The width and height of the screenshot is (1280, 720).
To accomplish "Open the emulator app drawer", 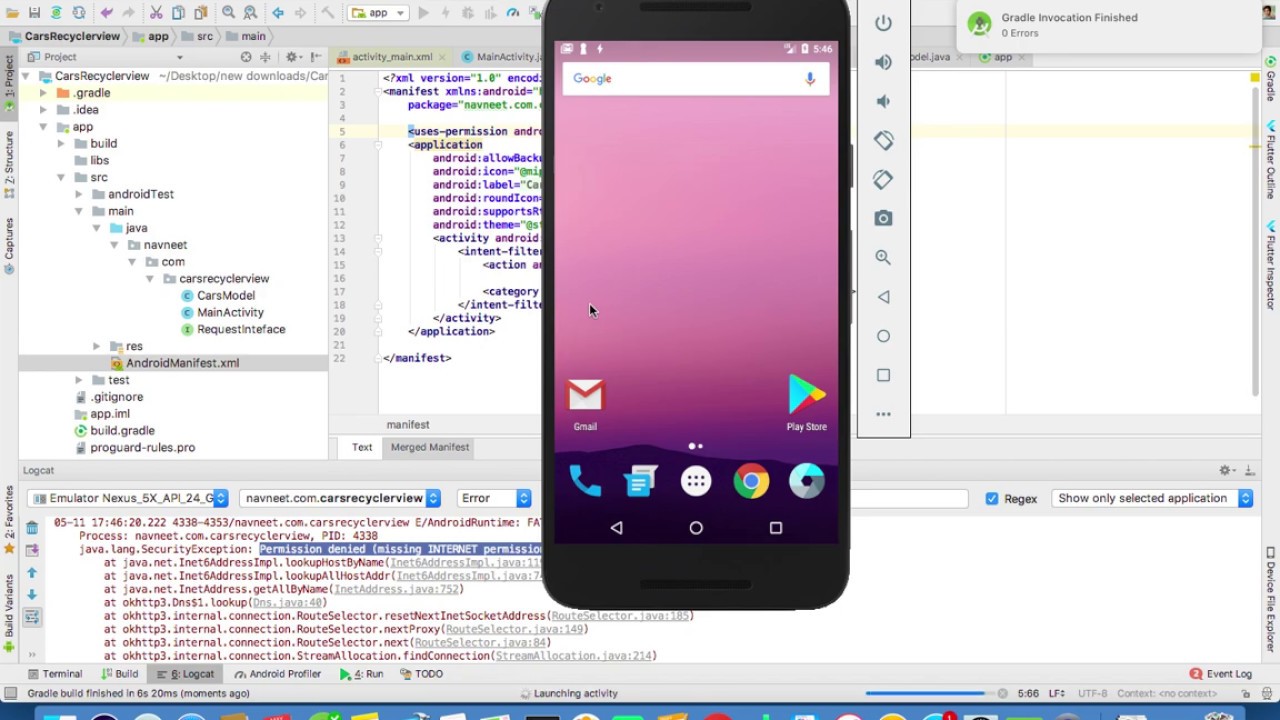I will [696, 482].
